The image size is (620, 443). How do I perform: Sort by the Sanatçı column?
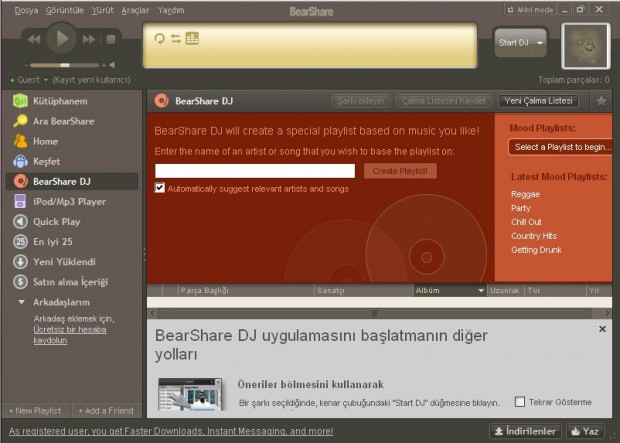coord(364,290)
